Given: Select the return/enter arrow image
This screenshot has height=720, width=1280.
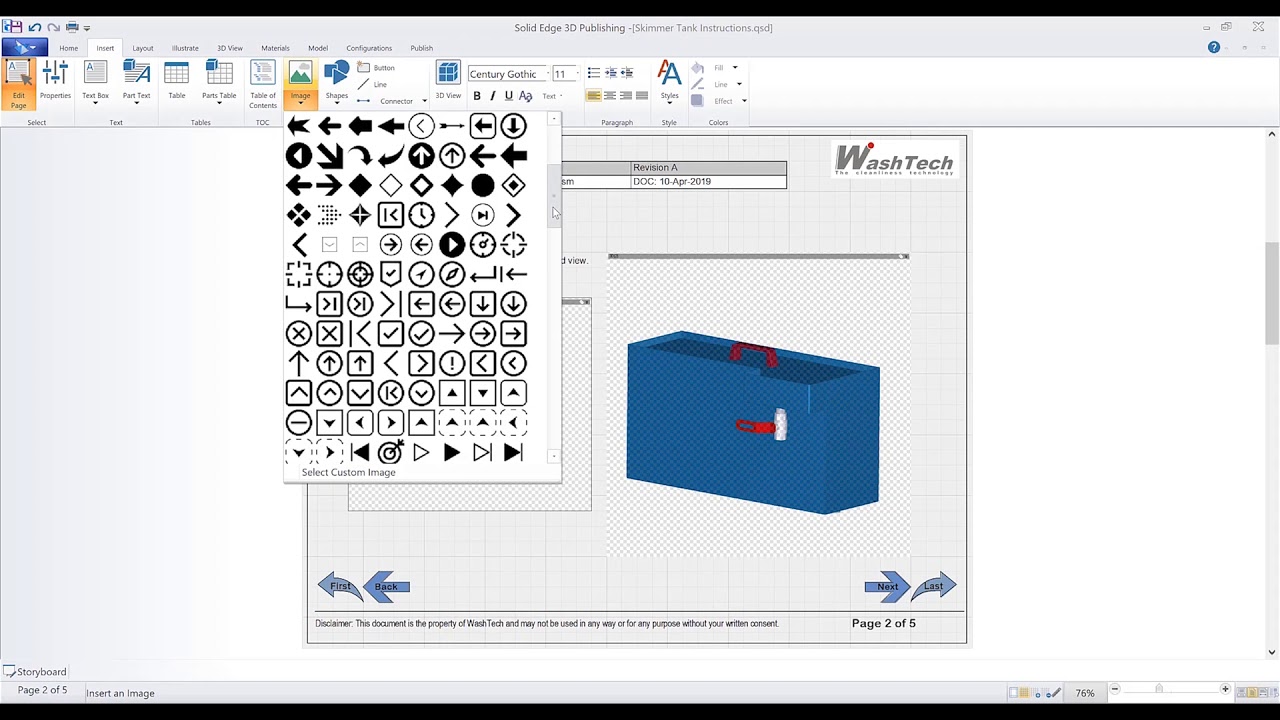Looking at the screenshot, I should pos(483,274).
